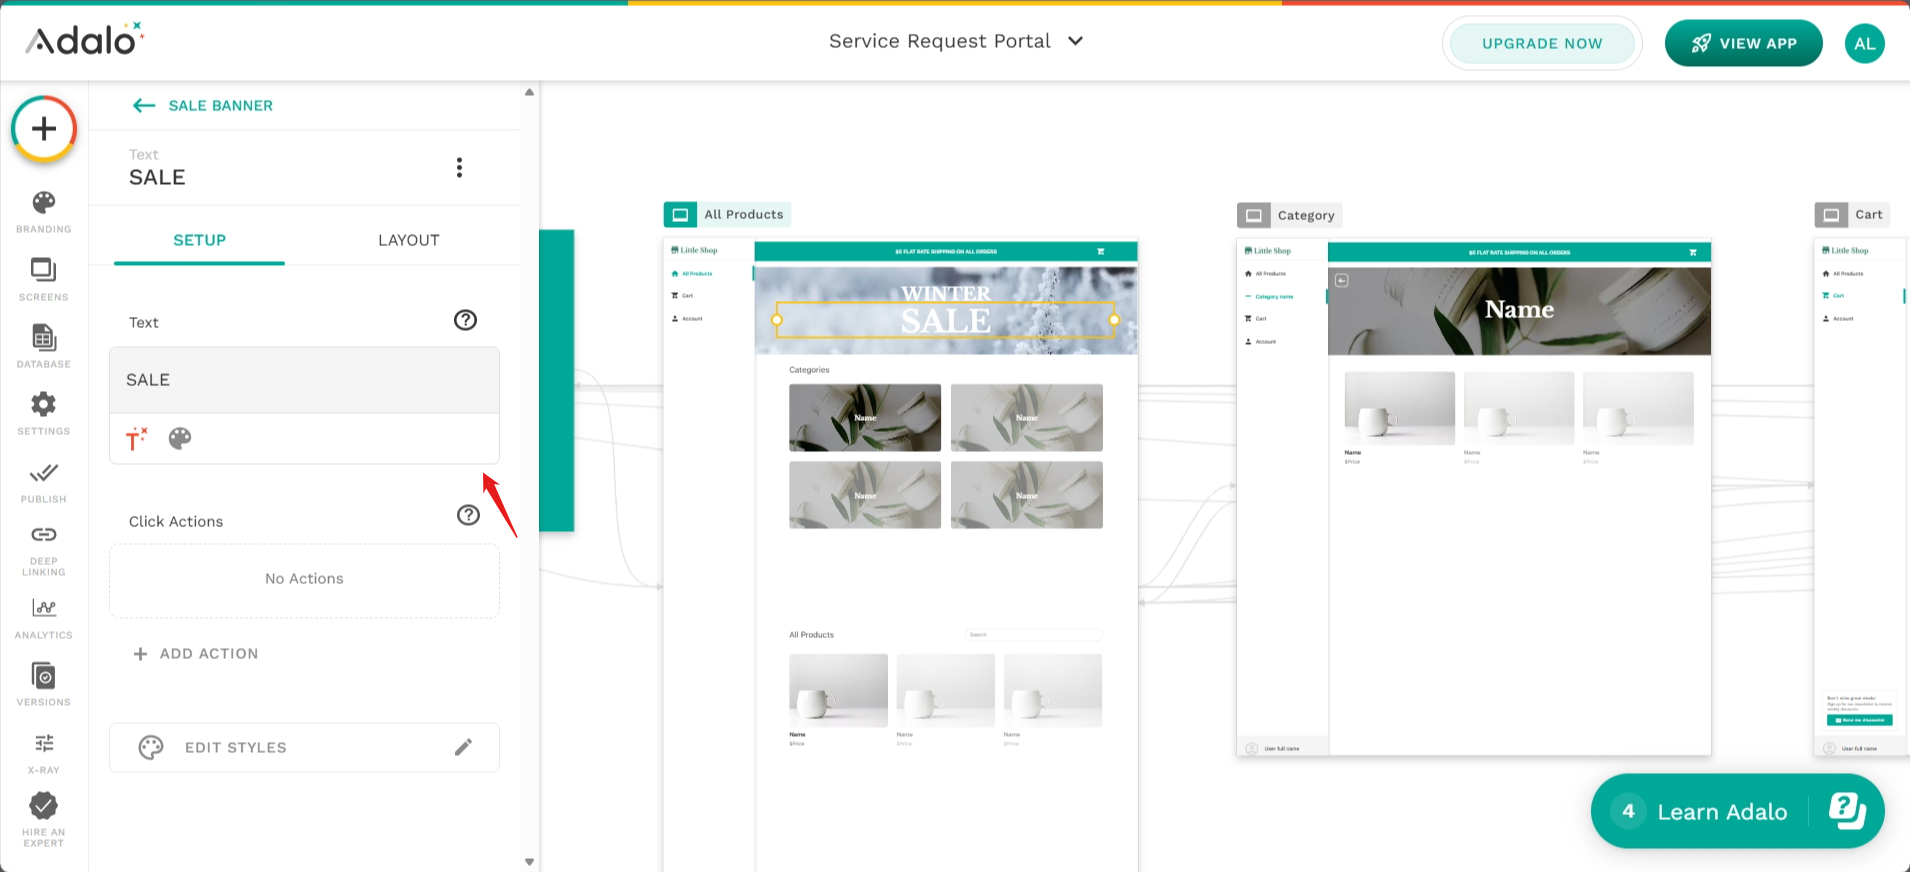Open Hire an Expert

[44, 819]
